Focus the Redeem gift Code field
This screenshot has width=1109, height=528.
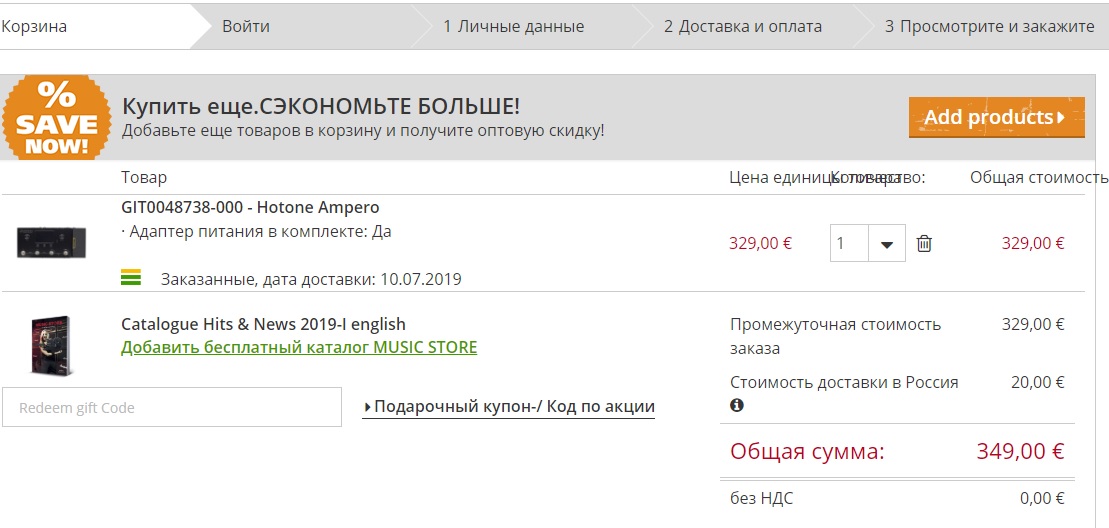172,407
